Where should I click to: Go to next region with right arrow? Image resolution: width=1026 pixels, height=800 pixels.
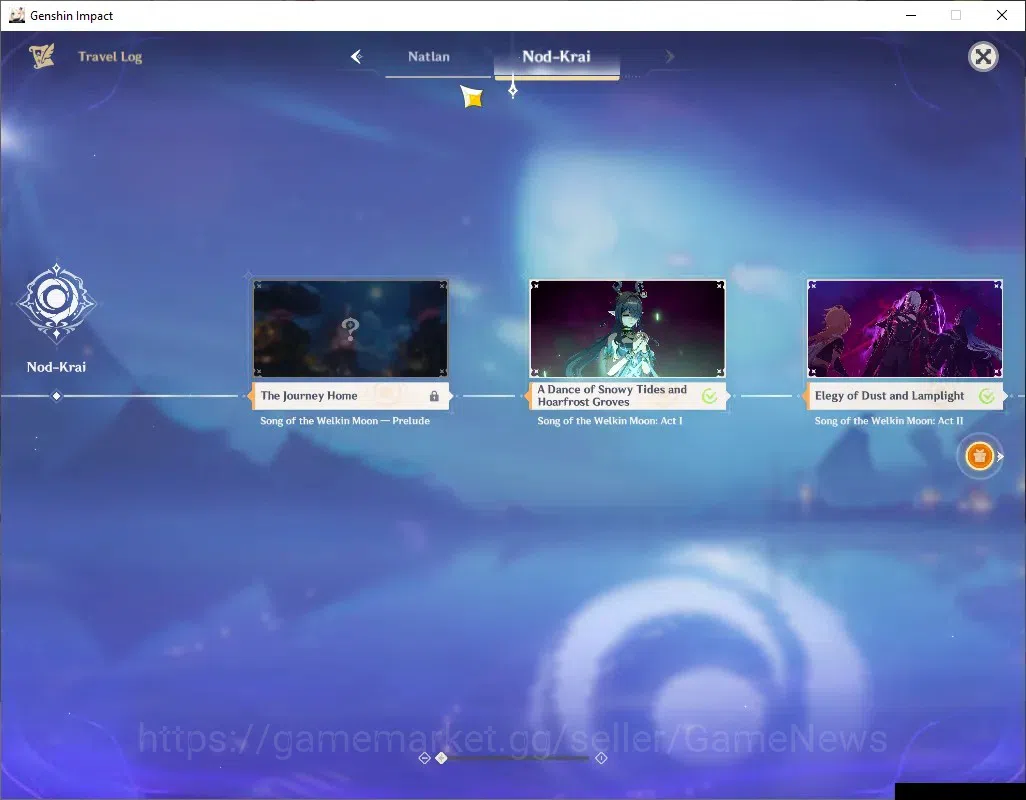[x=669, y=57]
